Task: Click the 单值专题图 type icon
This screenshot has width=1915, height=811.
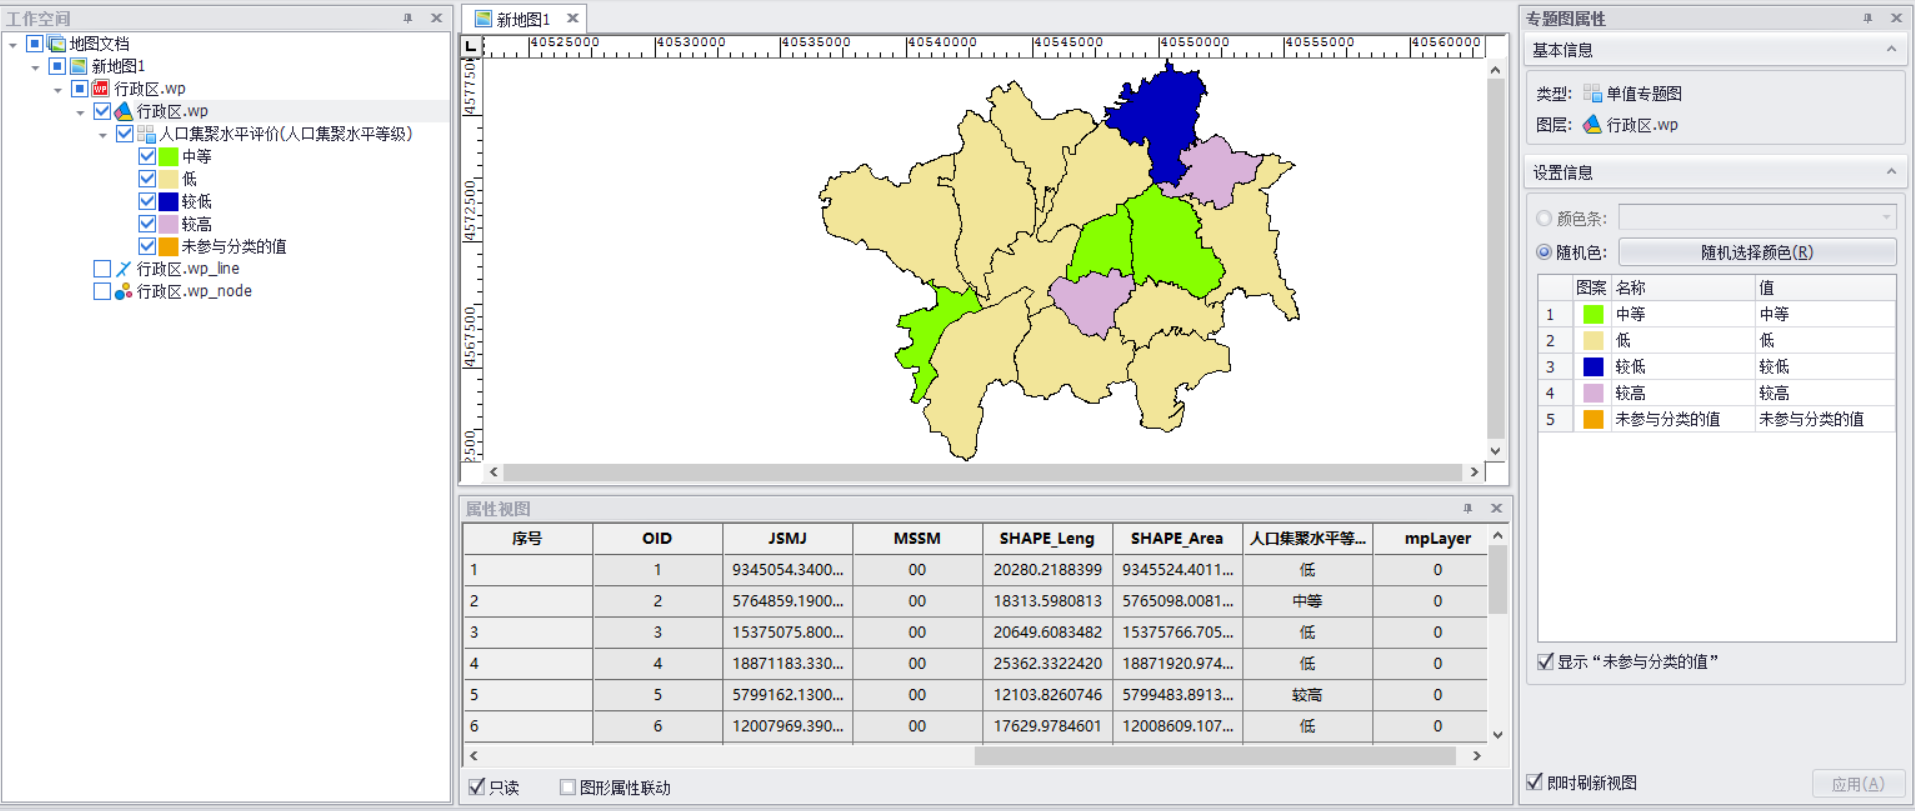Action: (x=1593, y=94)
